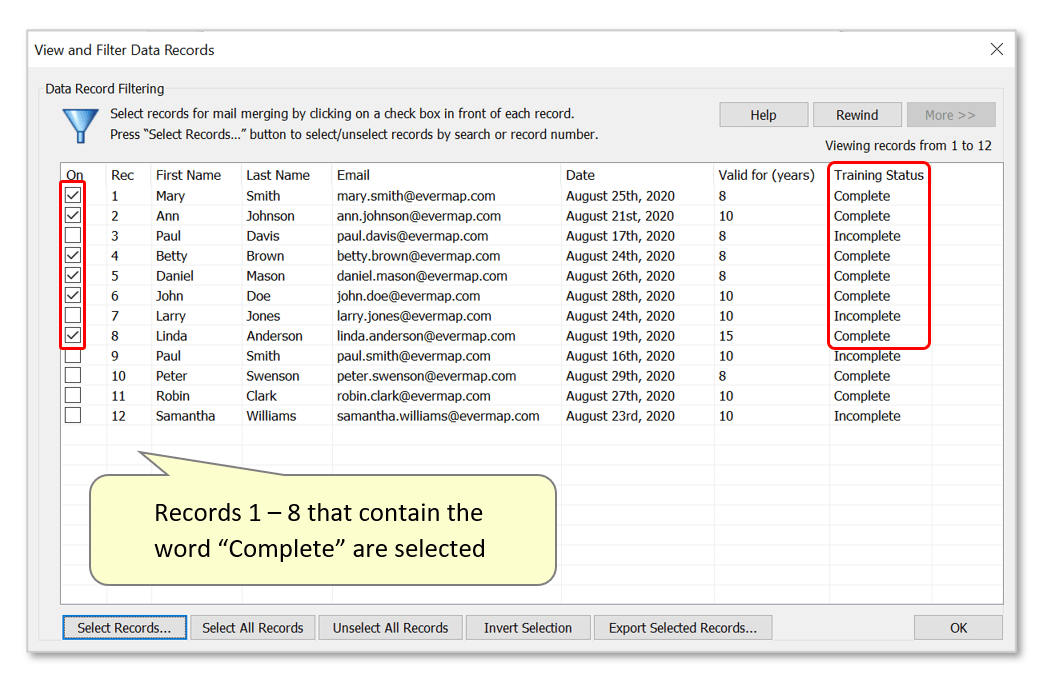1051x688 pixels.
Task: Click the date August 29th, 2020
Action: [x=620, y=376]
